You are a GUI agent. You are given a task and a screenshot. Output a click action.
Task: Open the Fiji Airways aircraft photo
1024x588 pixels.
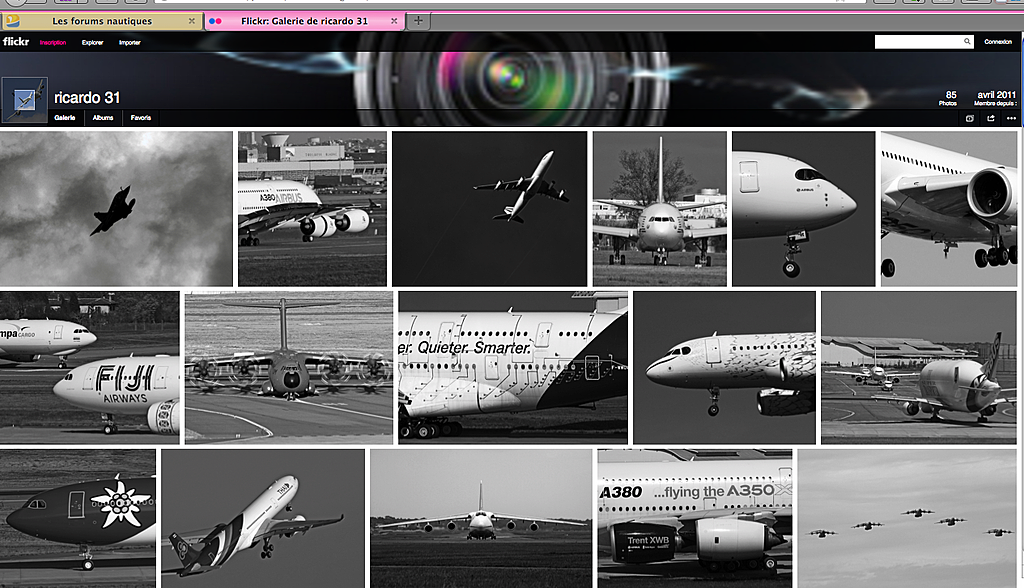(x=89, y=368)
